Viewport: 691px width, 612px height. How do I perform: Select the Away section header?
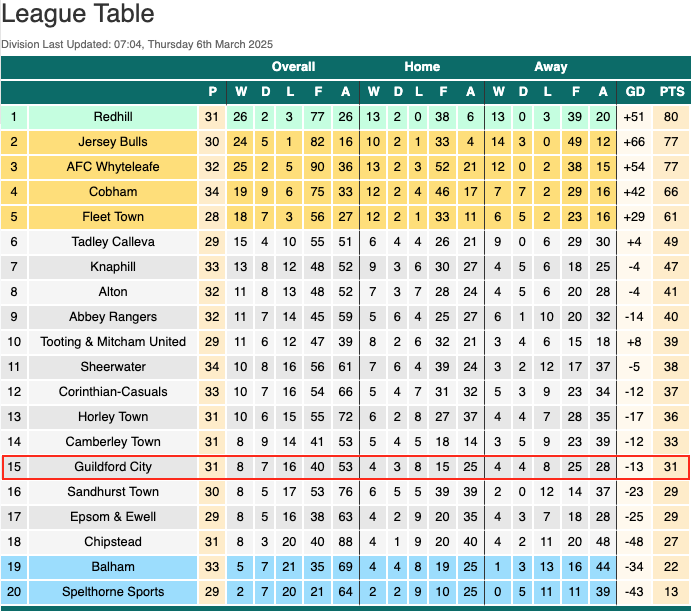tap(551, 67)
